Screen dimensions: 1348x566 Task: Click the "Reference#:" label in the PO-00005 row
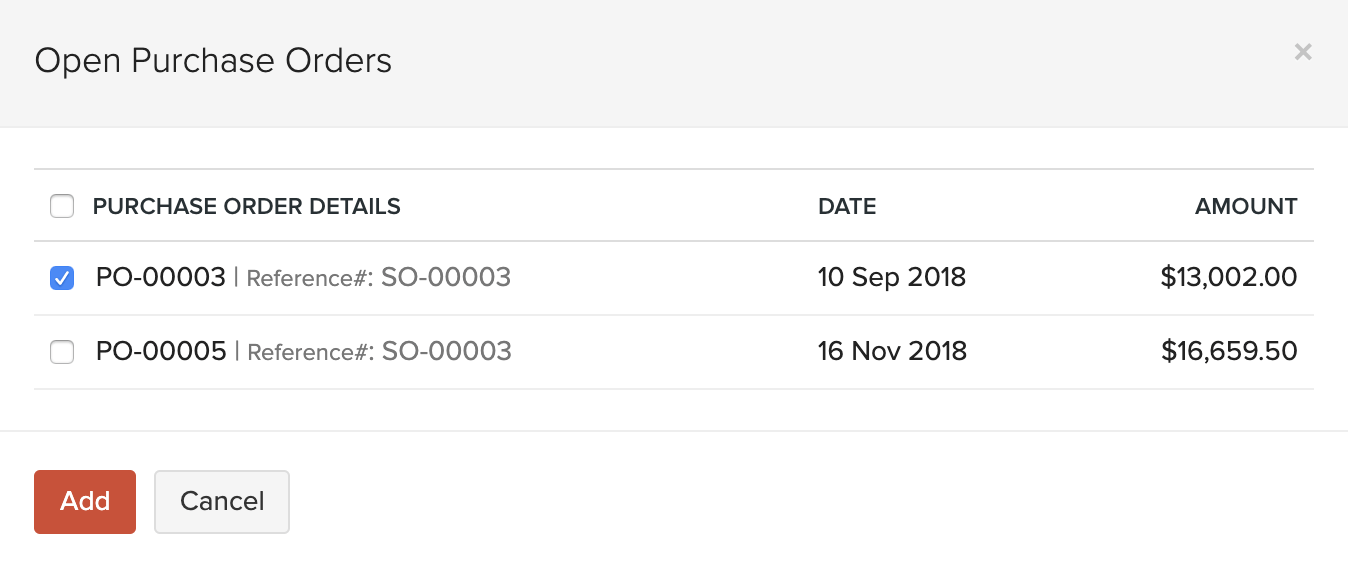click(309, 352)
